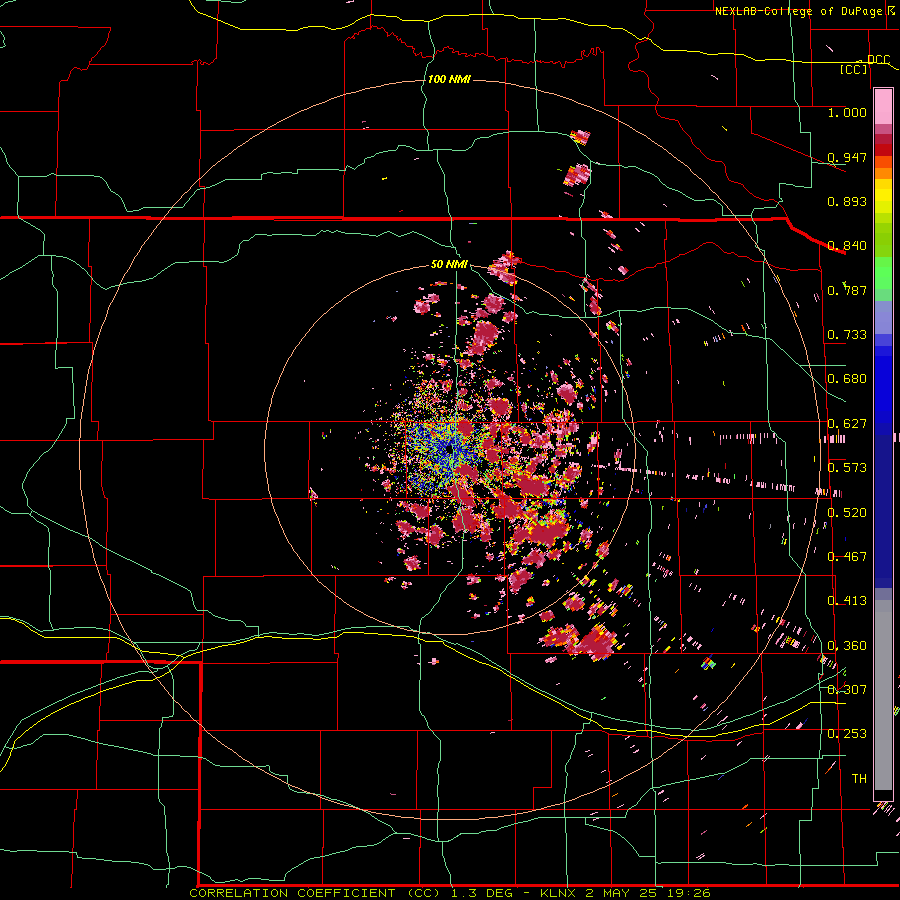
Task: Click the 0.360 color scale label
Action: click(x=847, y=646)
